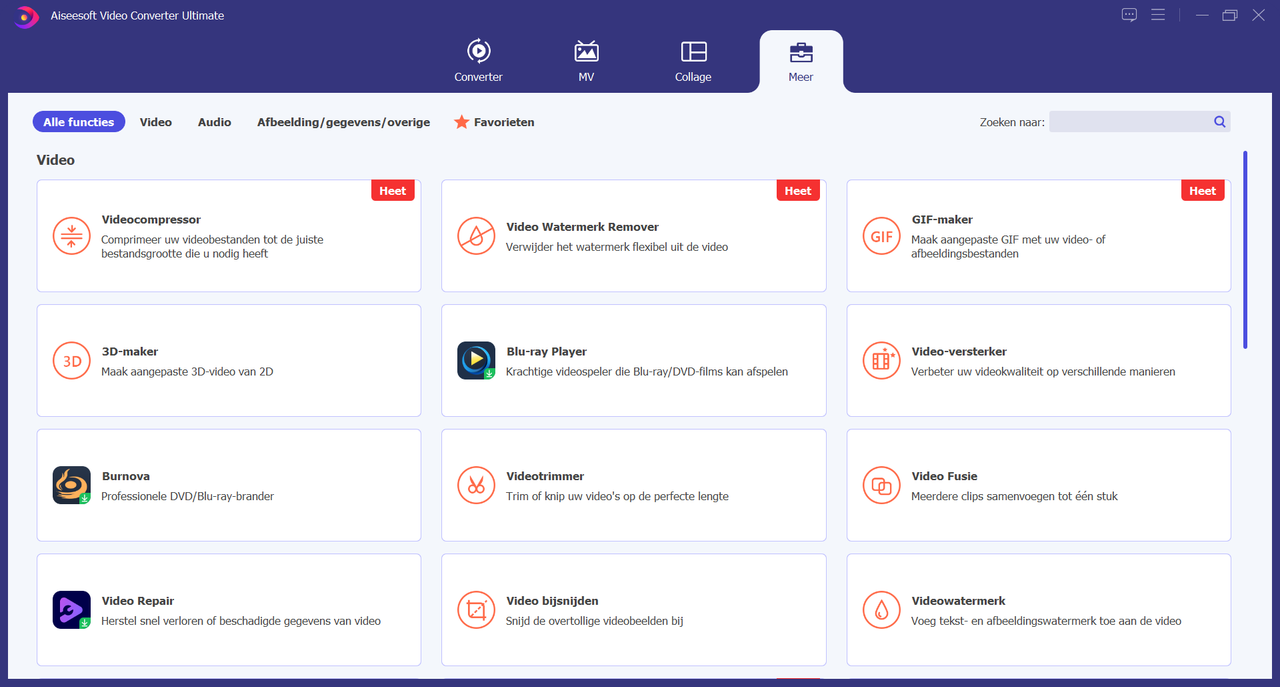Open the Converter tab icon
The height and width of the screenshot is (687, 1280).
tap(478, 51)
